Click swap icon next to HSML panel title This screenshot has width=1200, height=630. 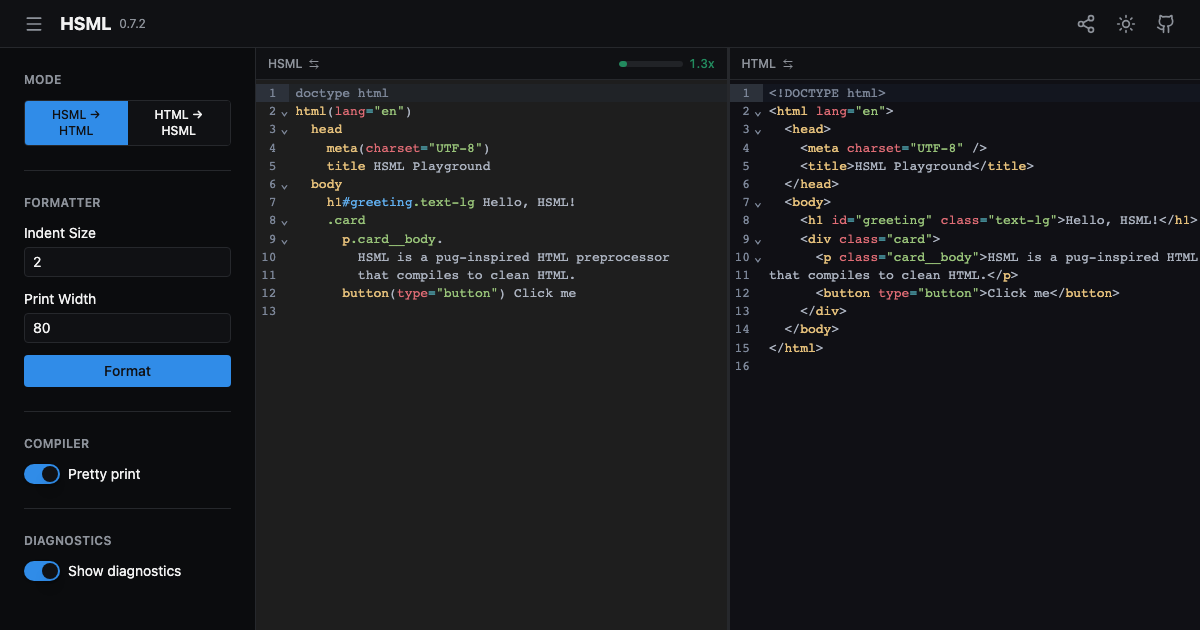314,64
